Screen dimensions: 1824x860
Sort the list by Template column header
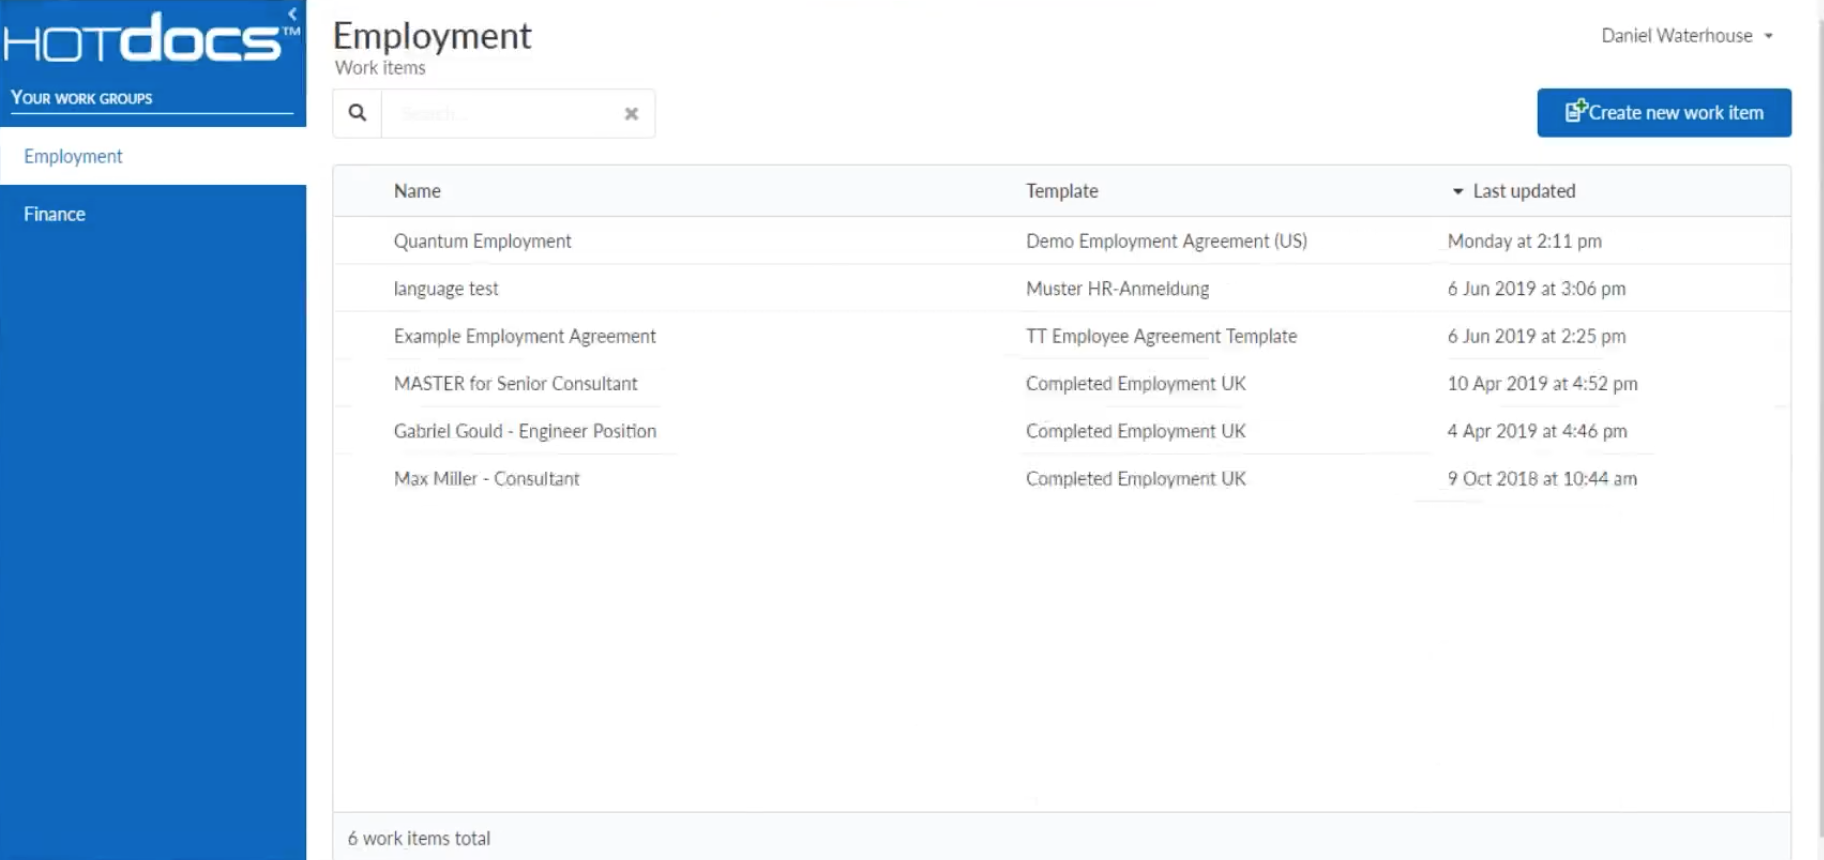(x=1062, y=191)
